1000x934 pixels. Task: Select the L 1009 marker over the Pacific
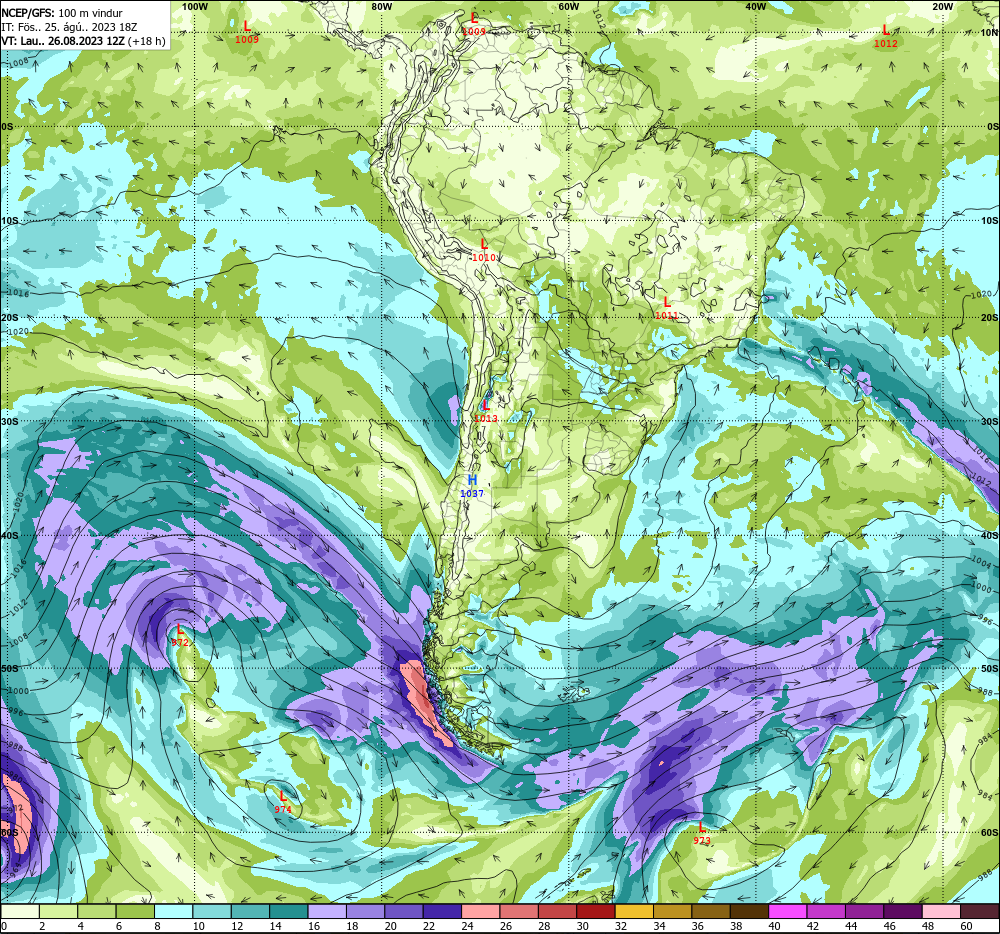(x=247, y=33)
